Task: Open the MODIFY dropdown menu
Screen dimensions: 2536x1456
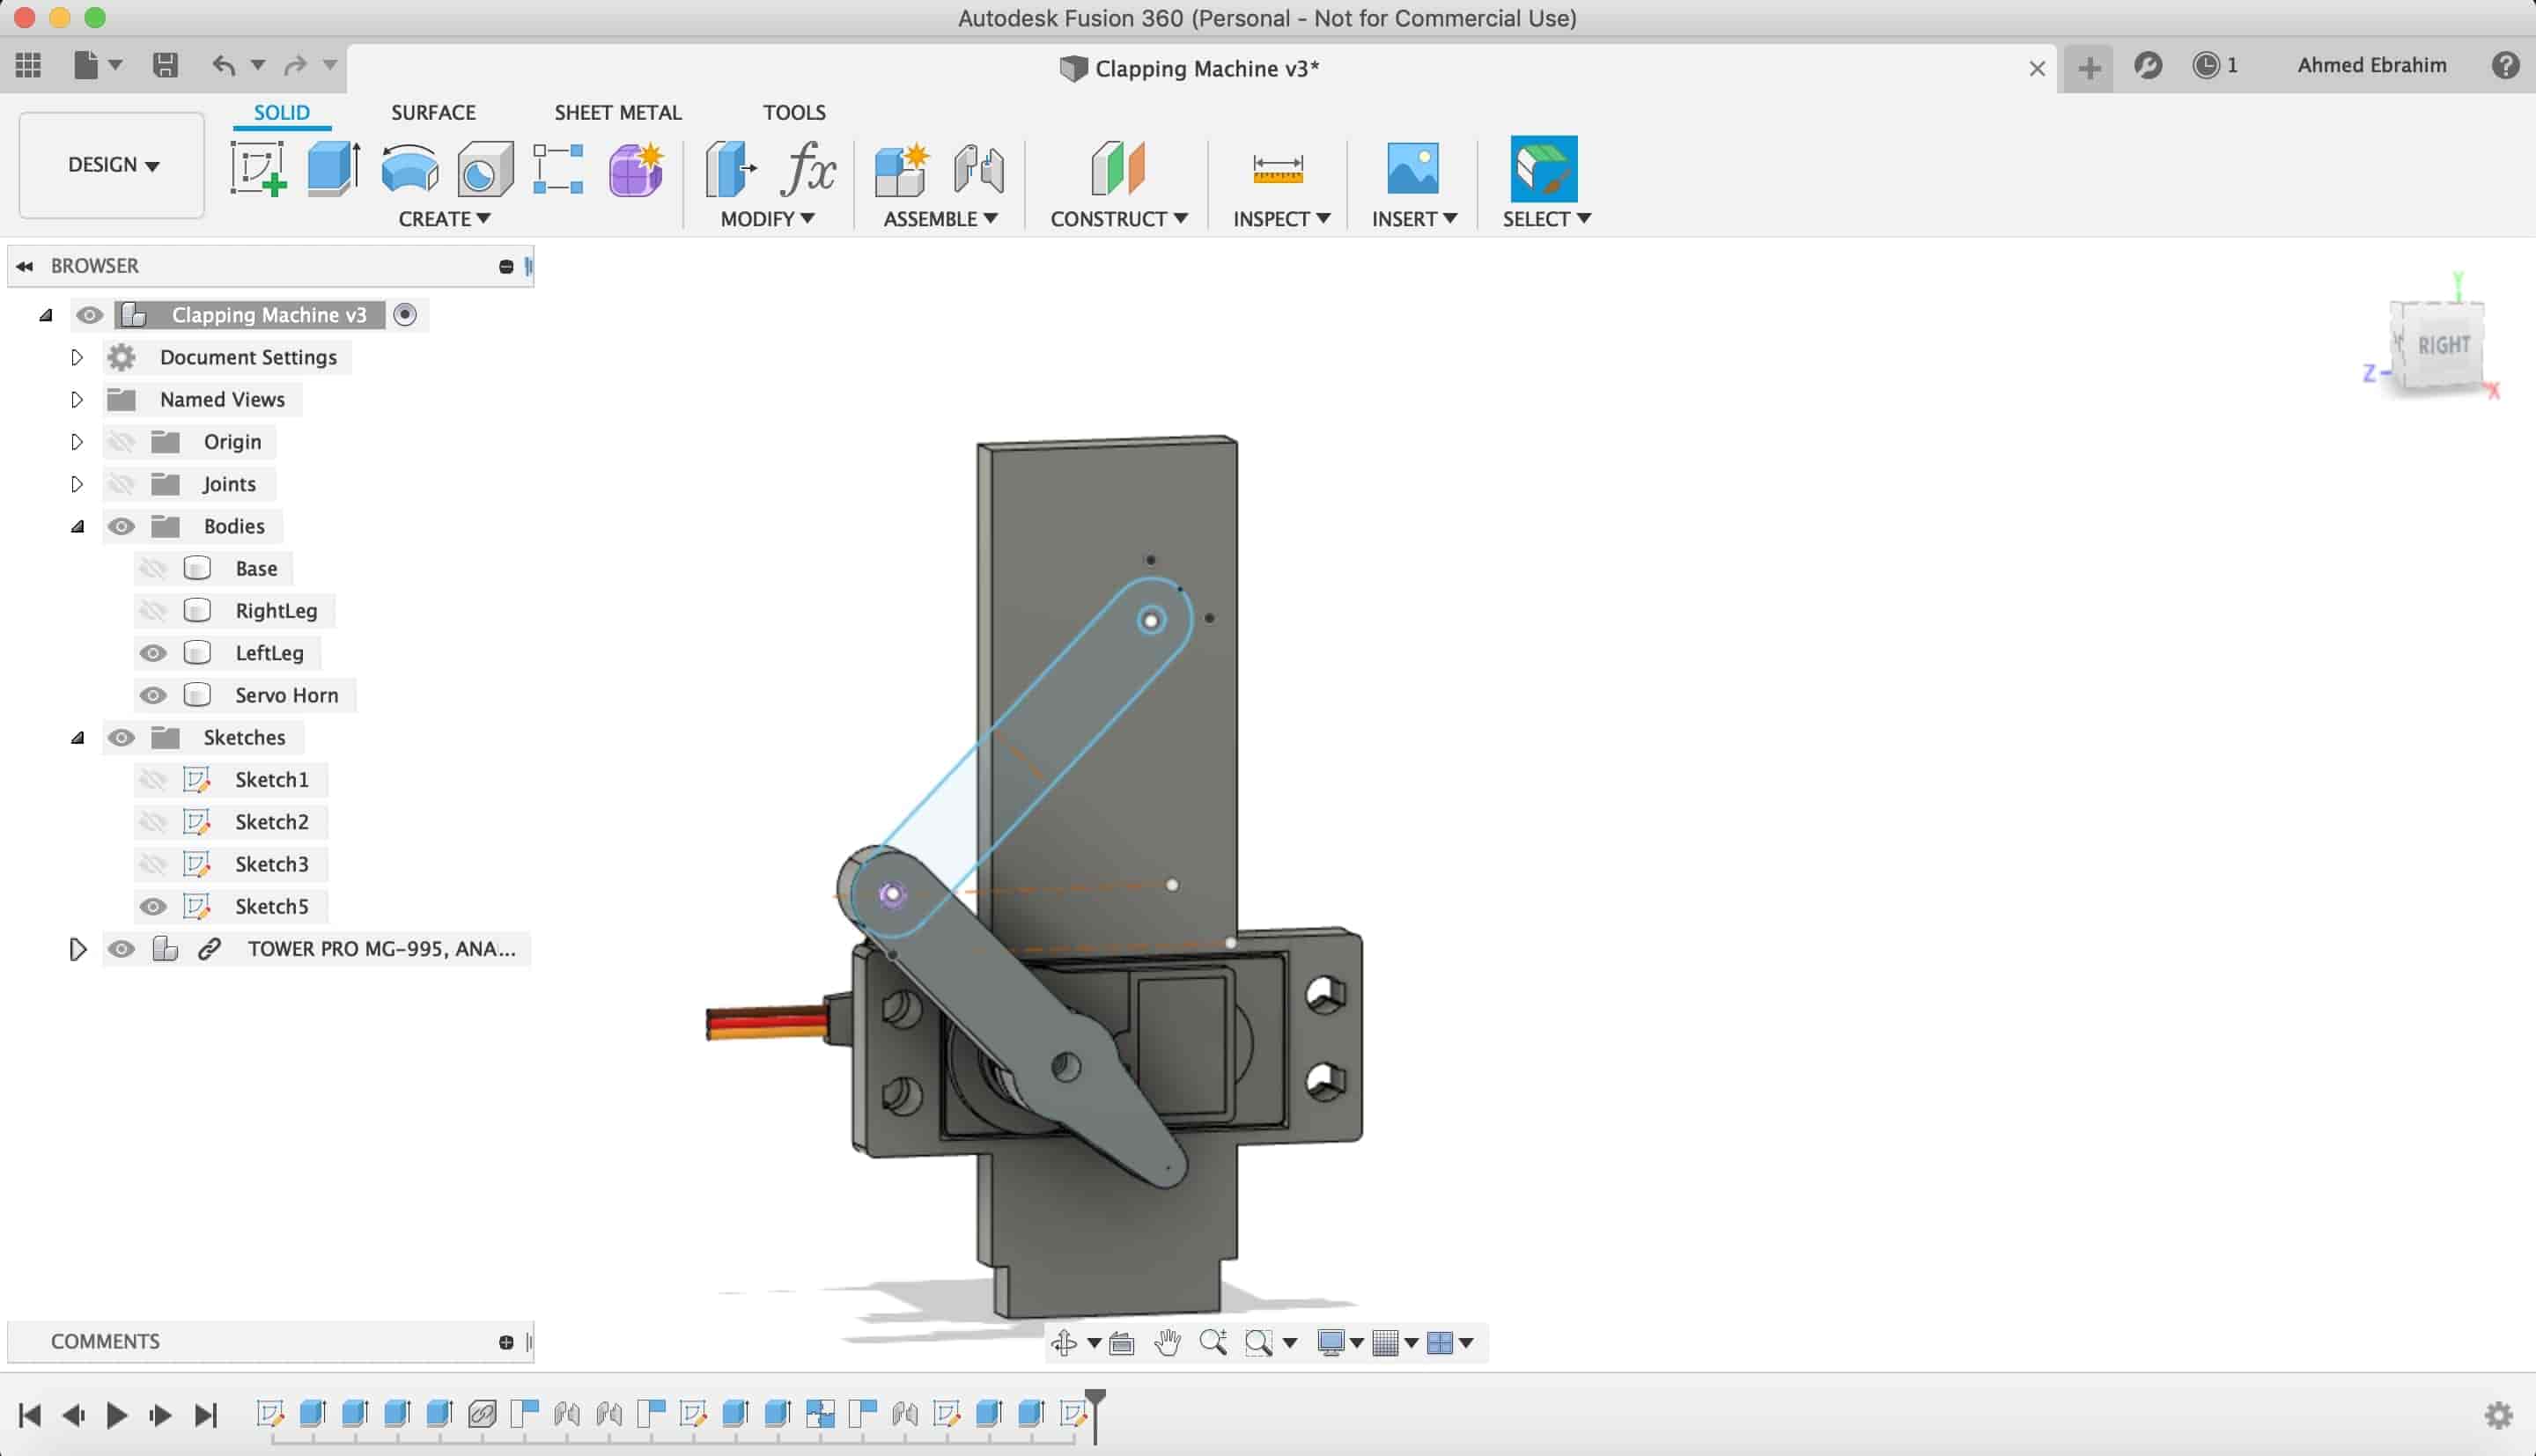Action: click(767, 218)
